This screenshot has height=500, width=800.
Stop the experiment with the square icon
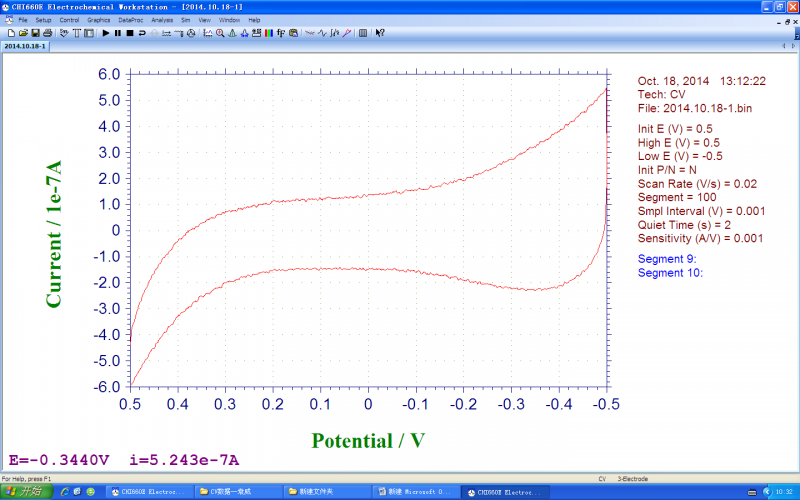[130, 33]
